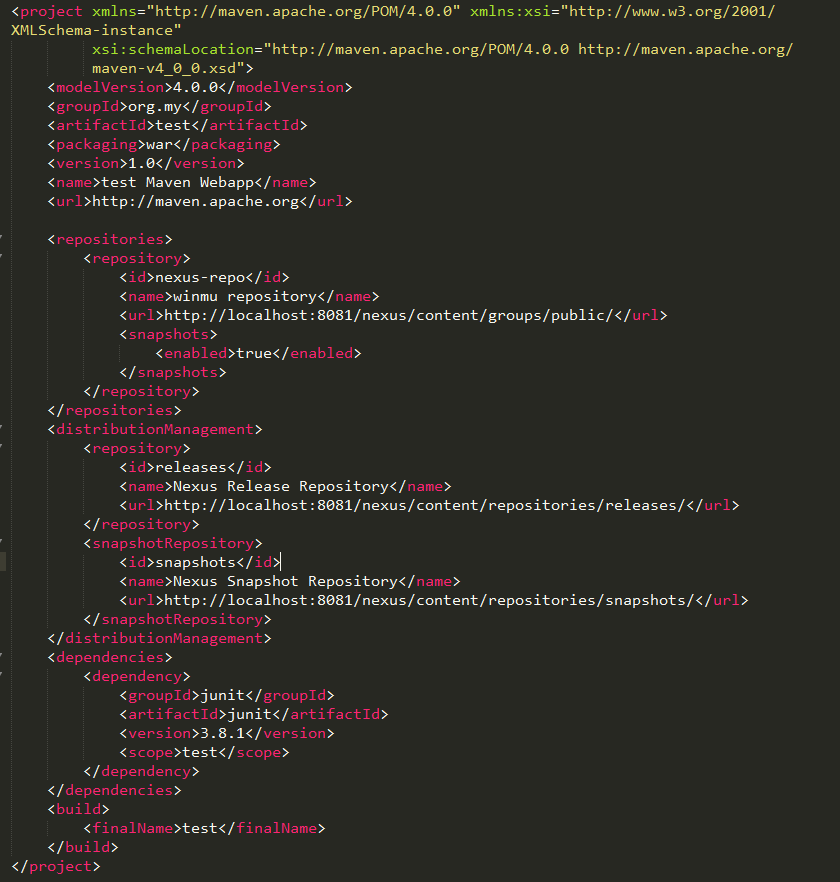The image size is (840, 882).
Task: Click the repositories/releases URL
Action: click(x=424, y=505)
